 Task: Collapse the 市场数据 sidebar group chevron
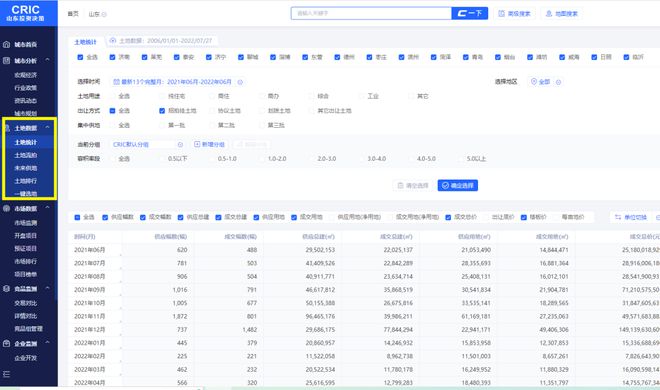[x=48, y=208]
